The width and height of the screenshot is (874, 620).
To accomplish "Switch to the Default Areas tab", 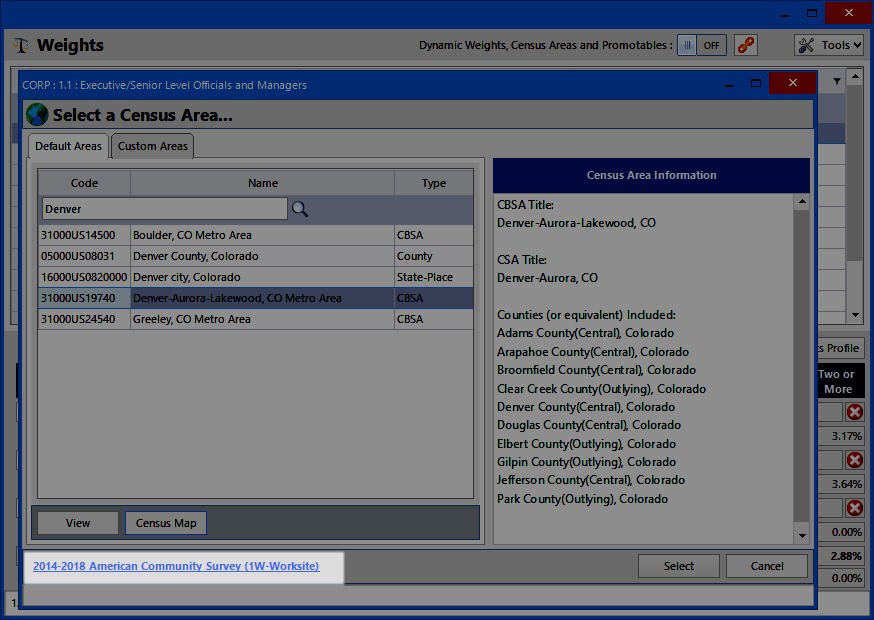I will coord(68,146).
